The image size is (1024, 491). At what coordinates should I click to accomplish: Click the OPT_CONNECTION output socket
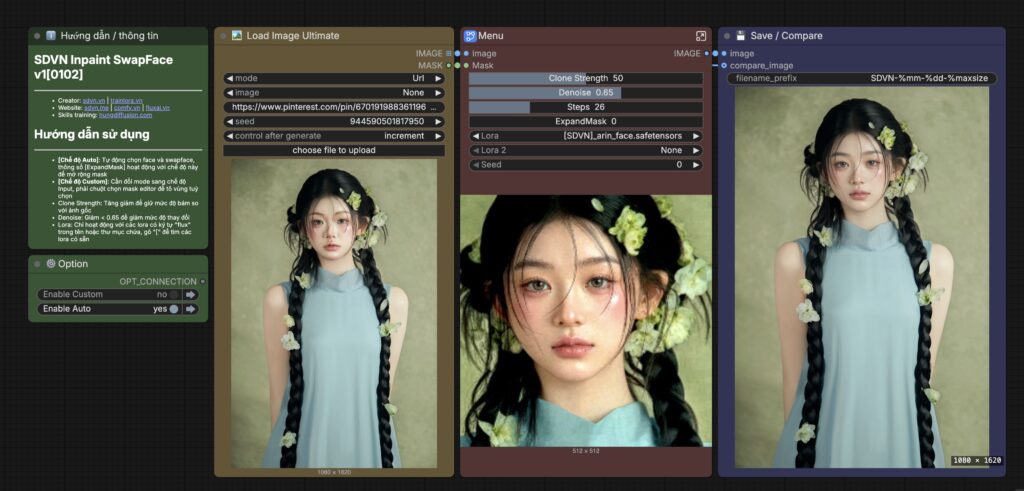[x=202, y=281]
